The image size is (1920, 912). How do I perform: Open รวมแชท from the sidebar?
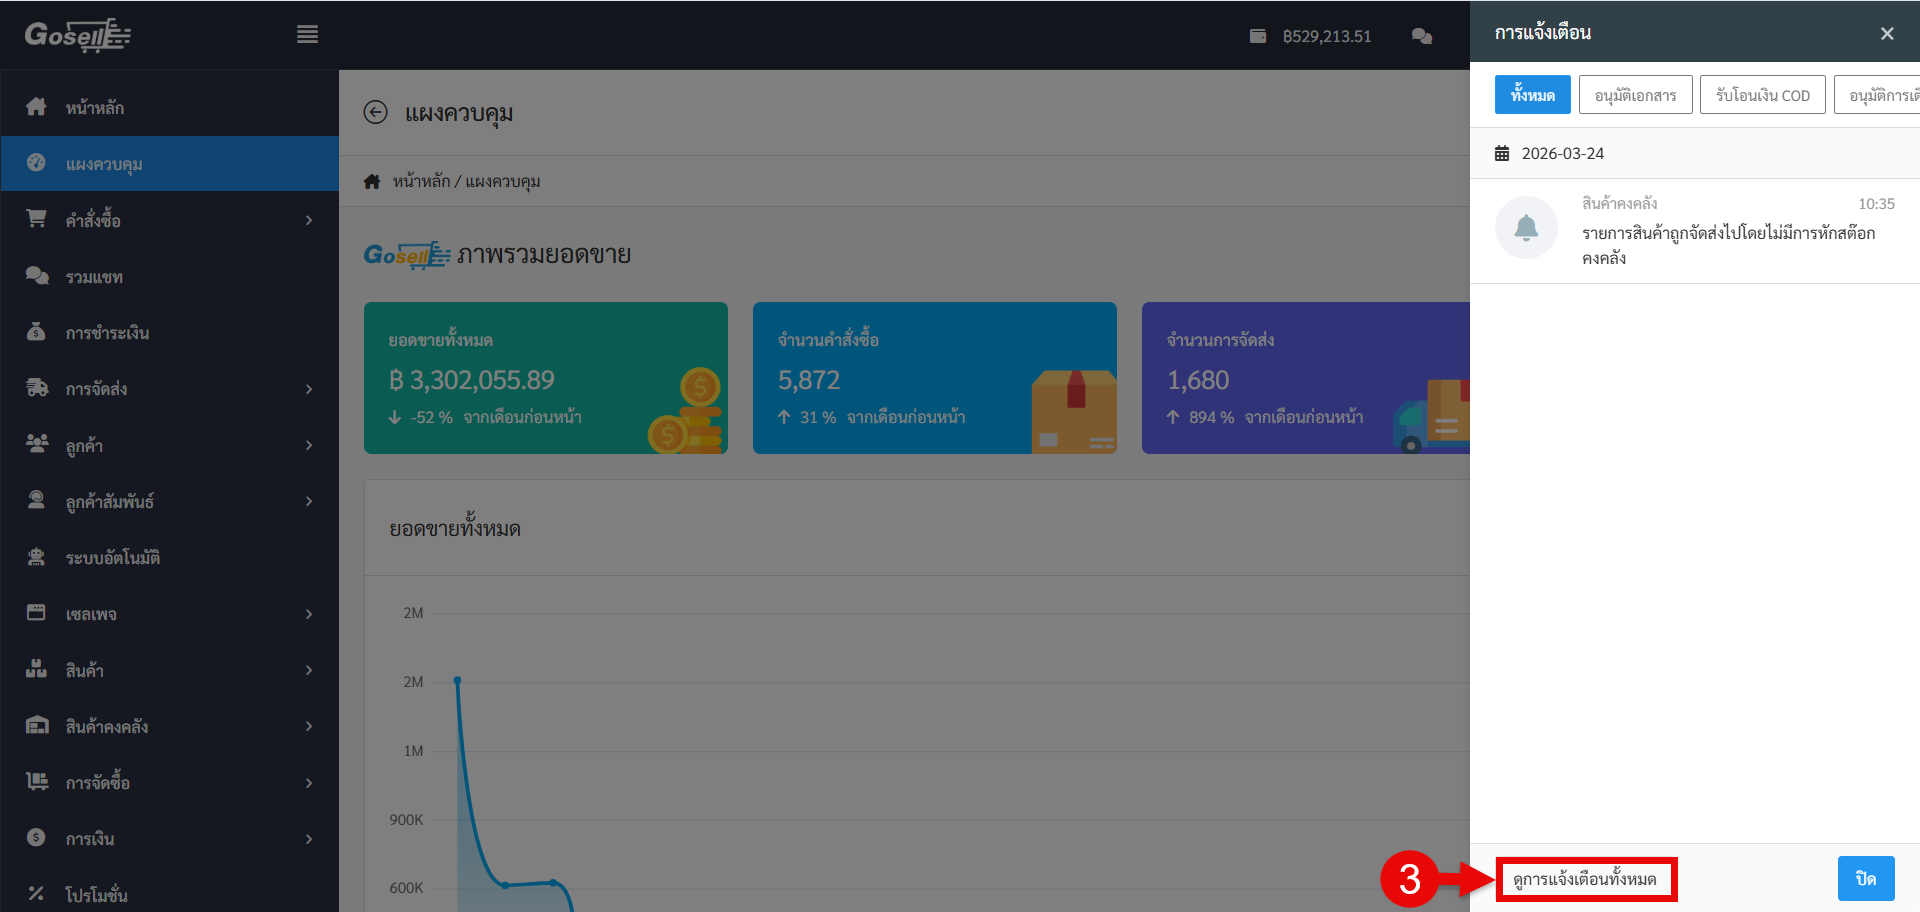coord(94,277)
